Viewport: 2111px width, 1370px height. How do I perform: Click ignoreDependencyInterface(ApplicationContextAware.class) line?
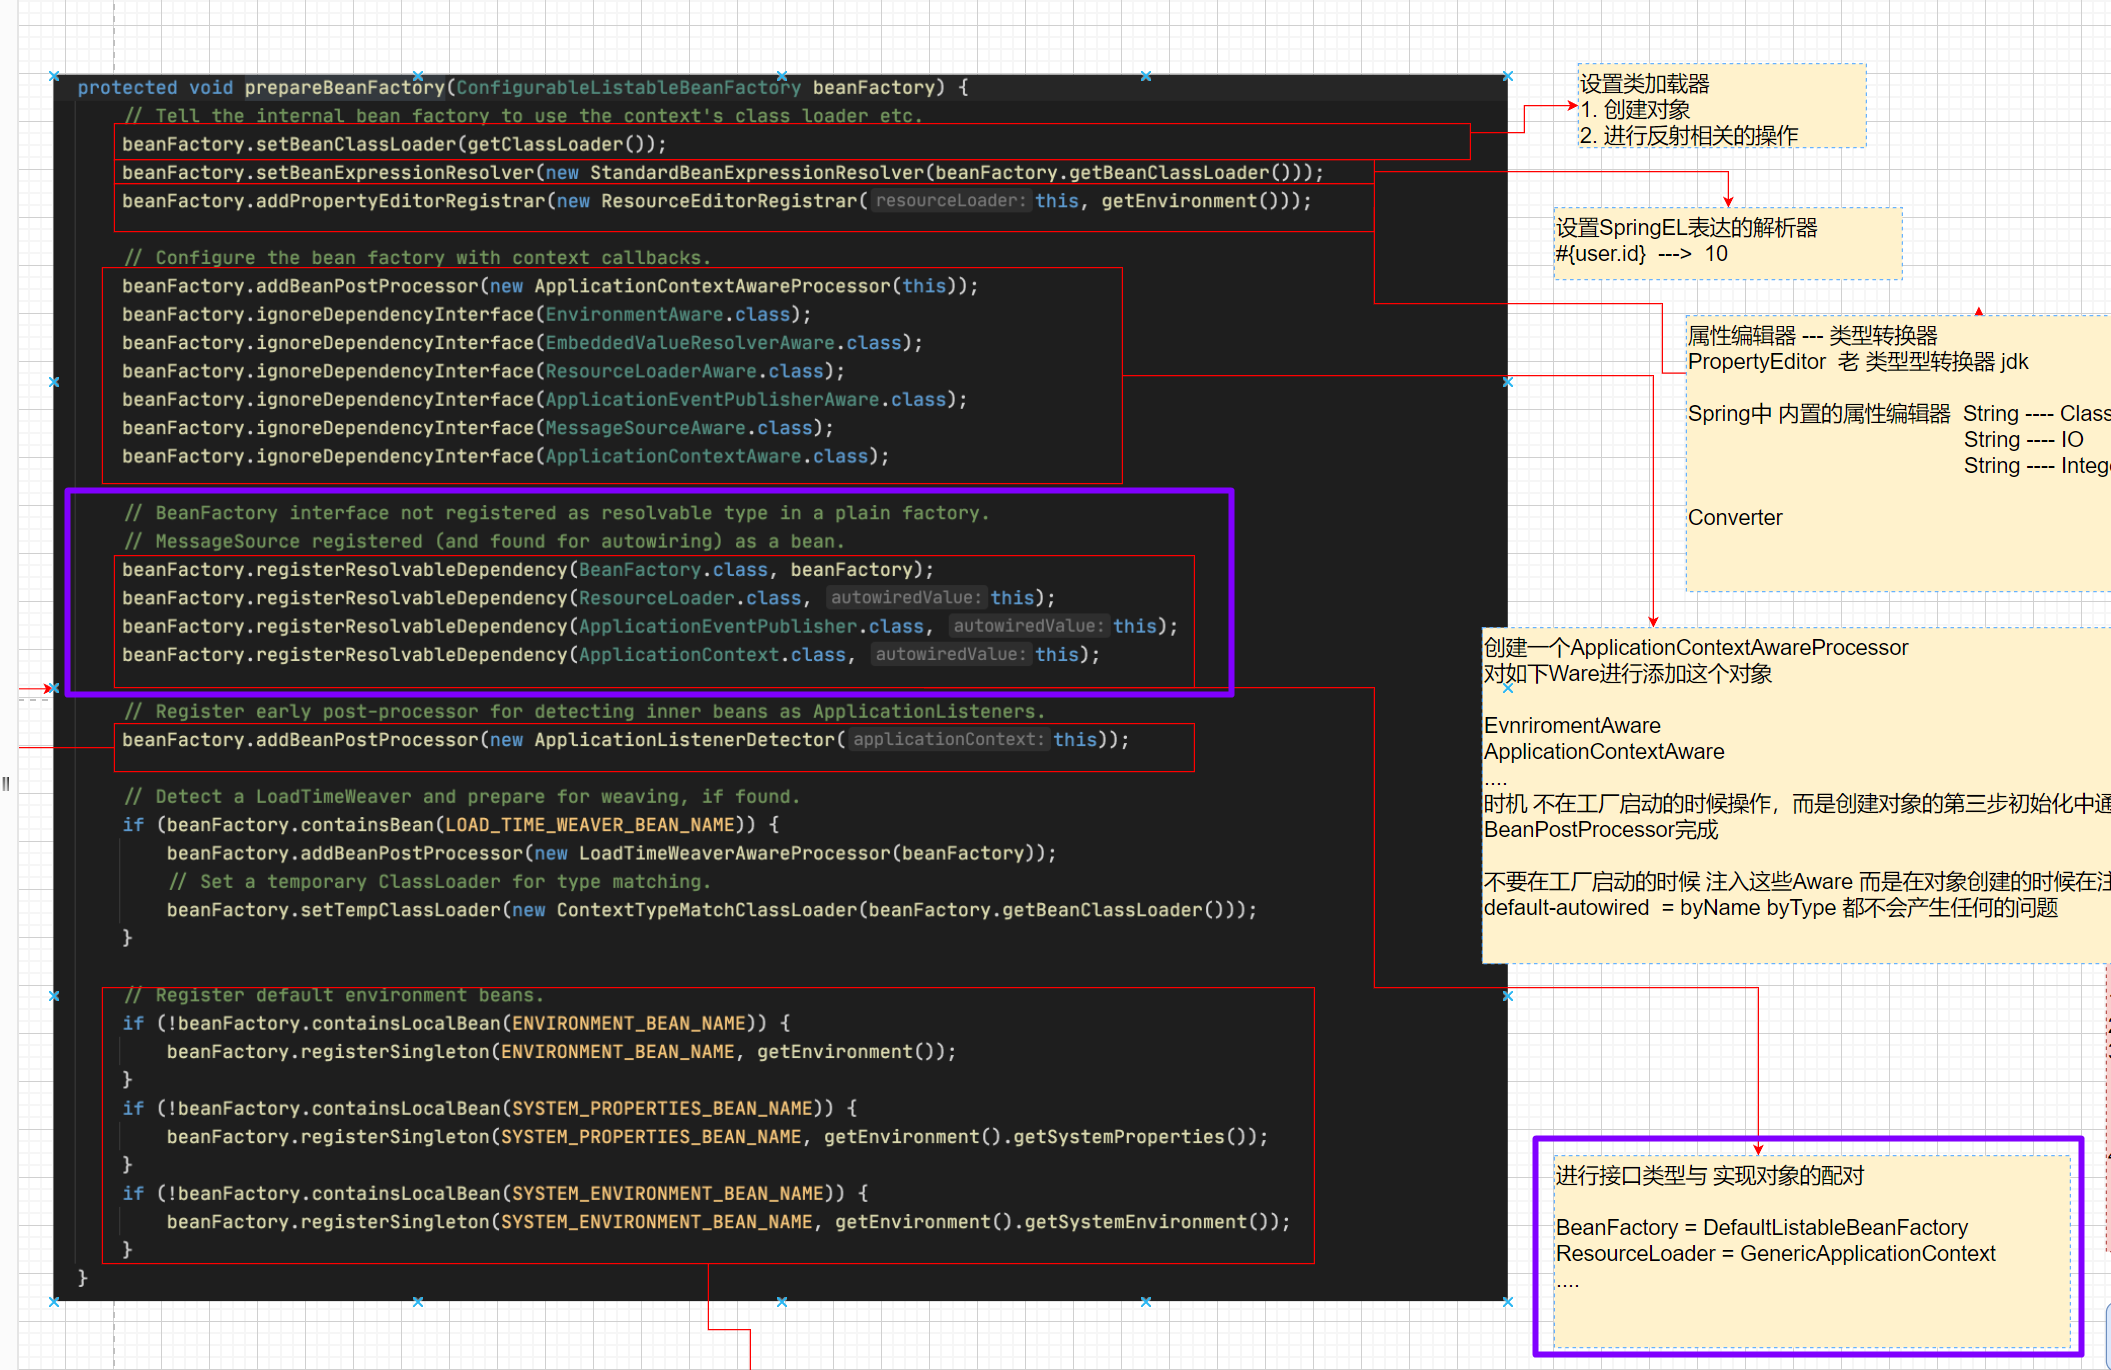tap(506, 456)
